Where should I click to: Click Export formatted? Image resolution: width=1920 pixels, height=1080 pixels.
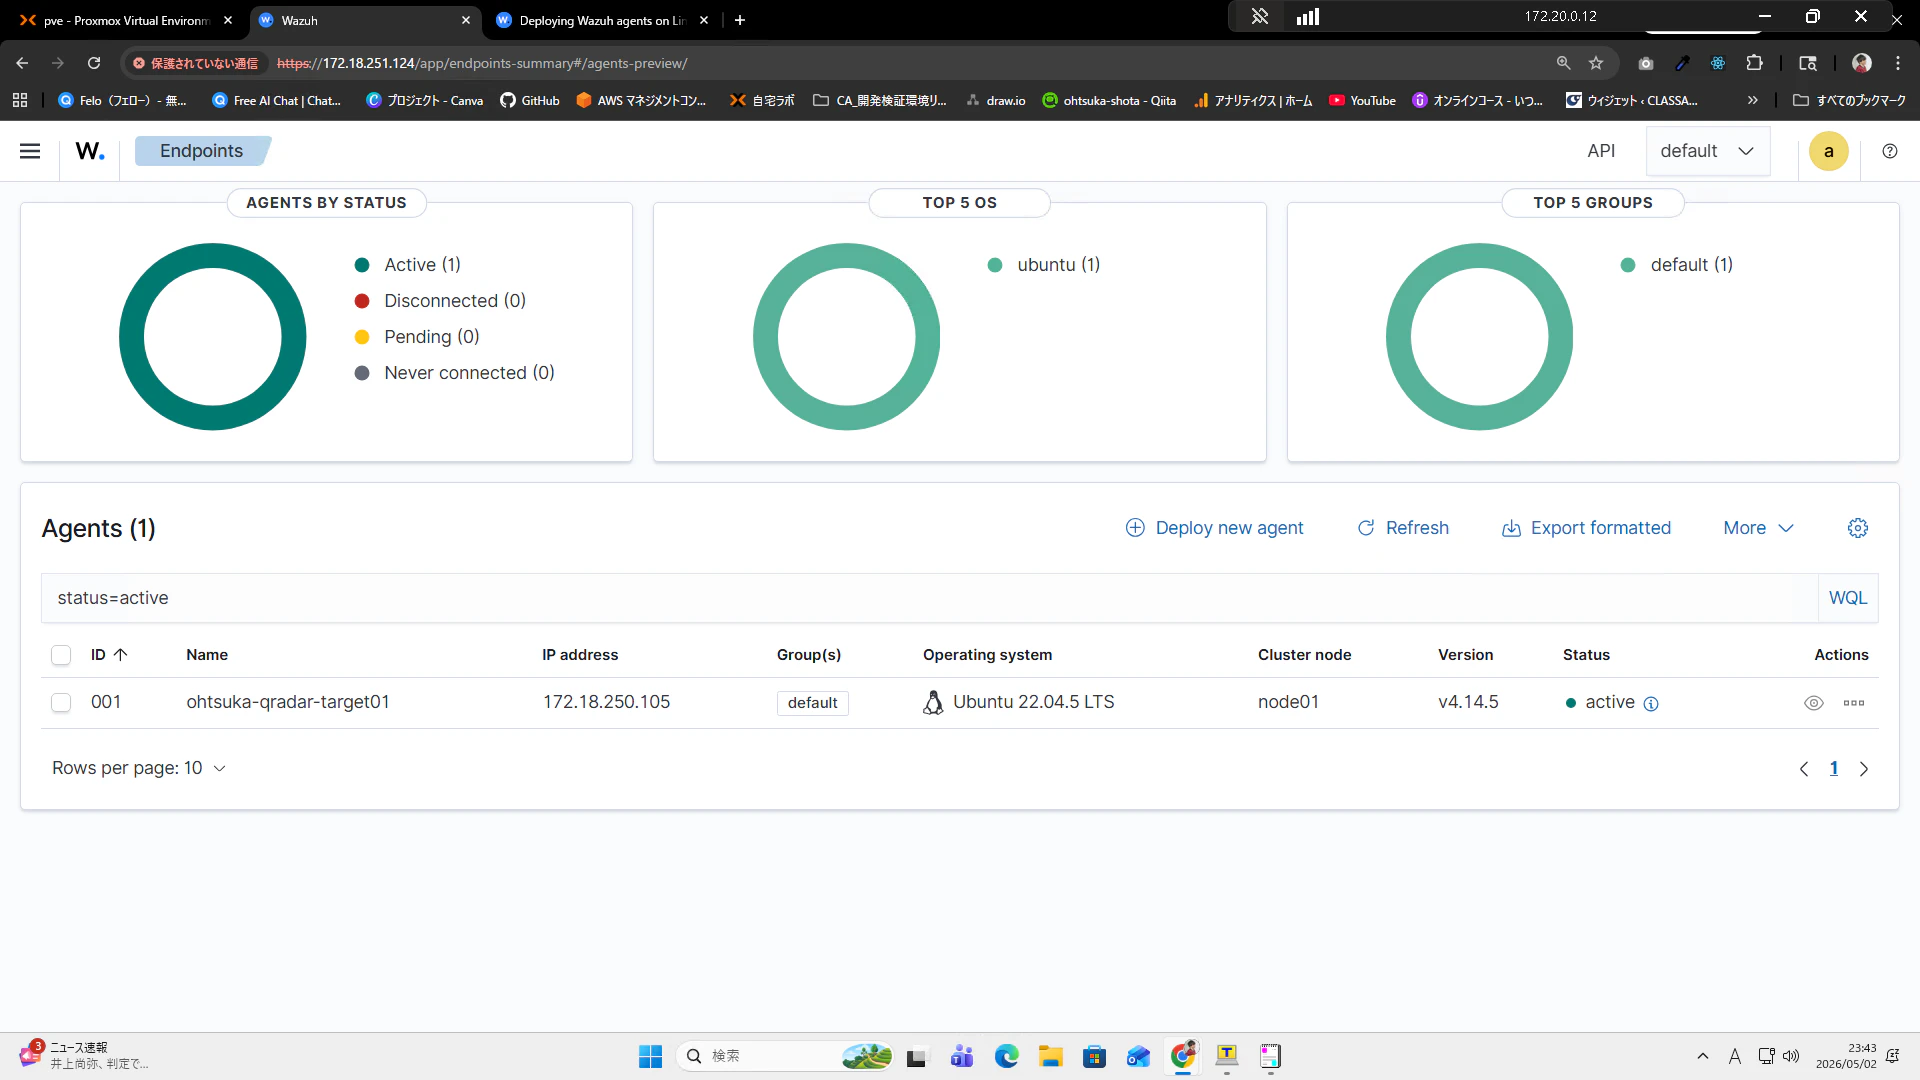(x=1587, y=528)
